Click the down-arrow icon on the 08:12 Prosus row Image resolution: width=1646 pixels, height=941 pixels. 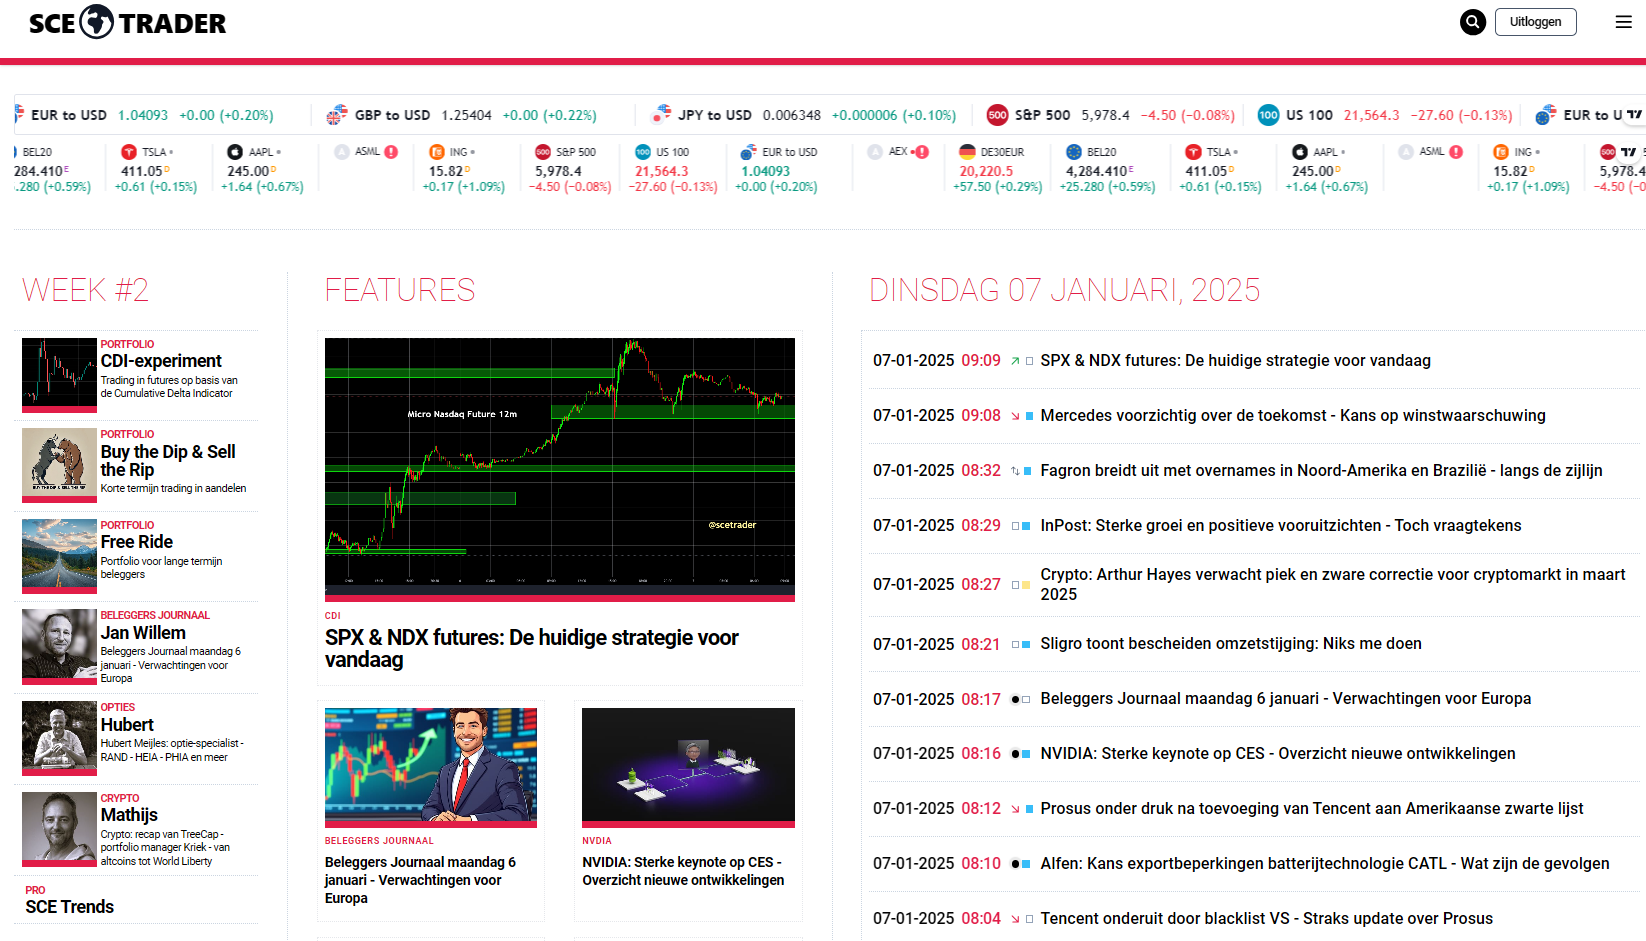(1015, 809)
